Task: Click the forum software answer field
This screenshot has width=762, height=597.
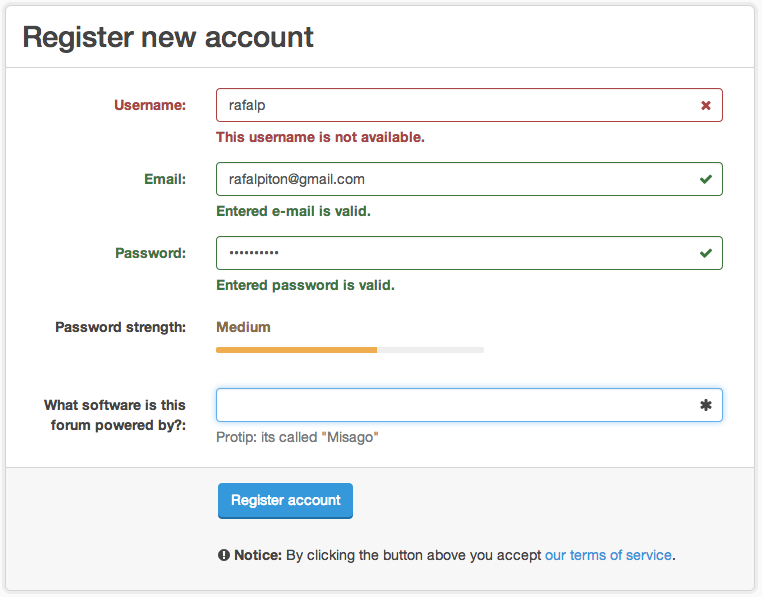Action: [450, 405]
